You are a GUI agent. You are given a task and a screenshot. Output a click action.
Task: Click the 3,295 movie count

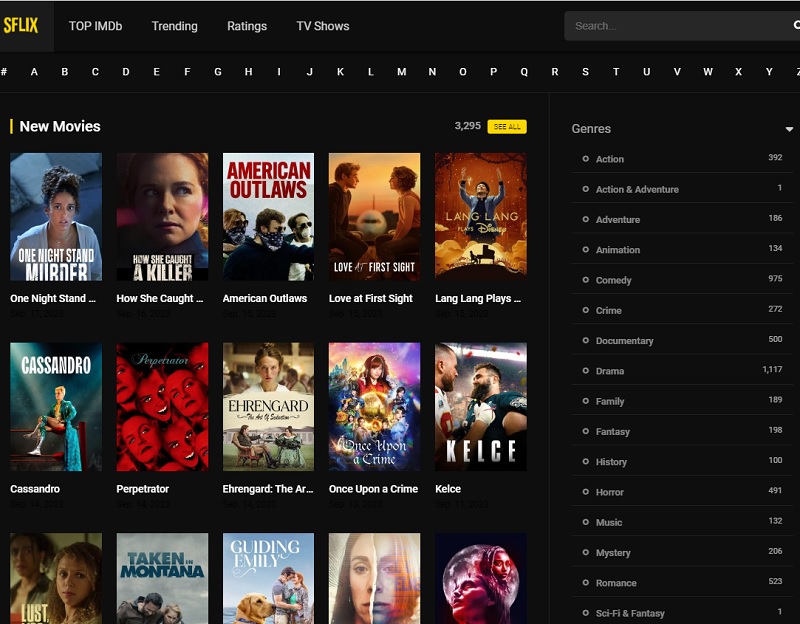[468, 126]
